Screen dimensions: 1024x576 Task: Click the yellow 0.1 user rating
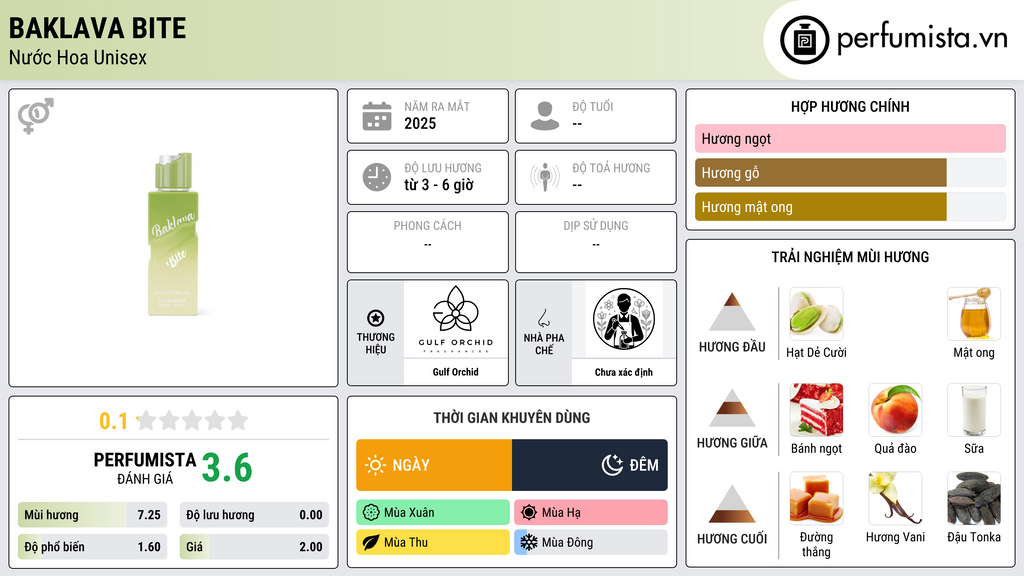coord(114,421)
